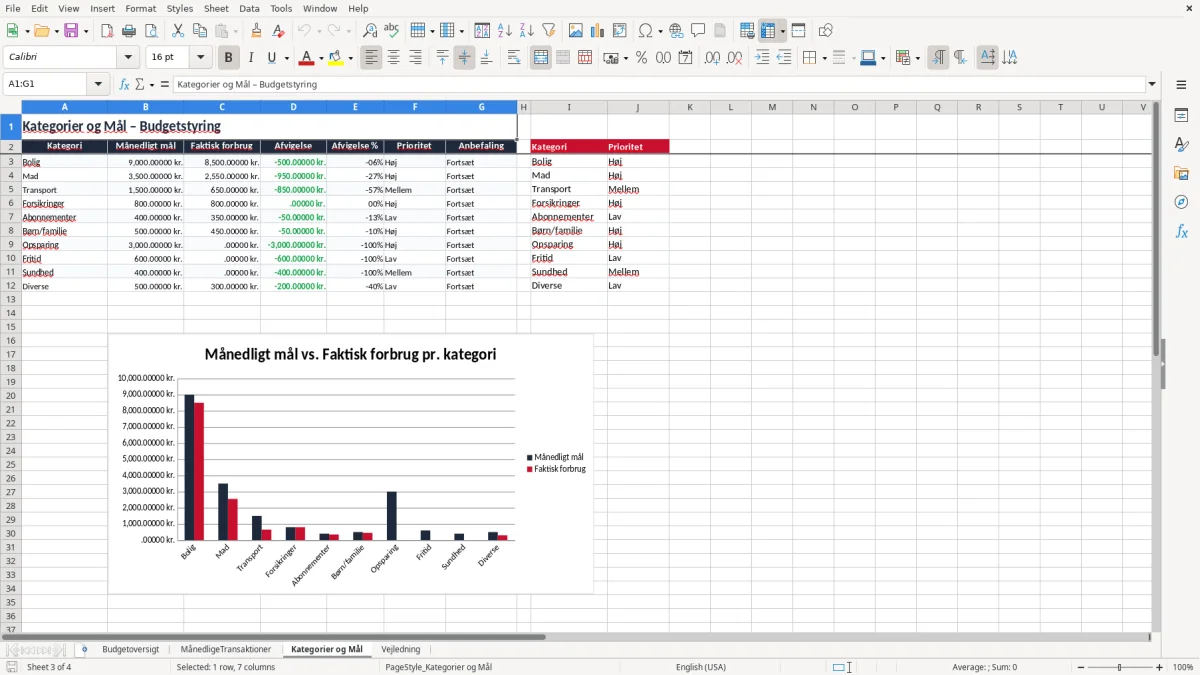
Task: Open the Styles menu
Action: pyautogui.click(x=180, y=8)
